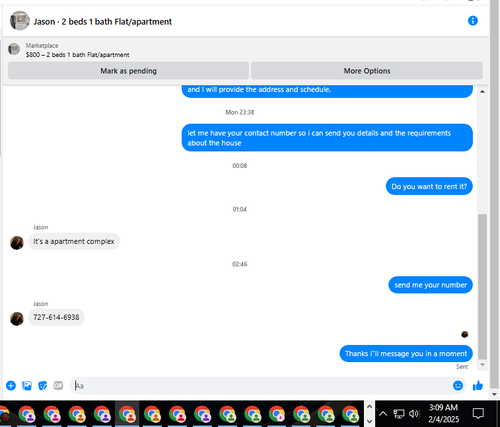Open the Windows notification center icon
Screen dimensions: 500x427
(x=478, y=413)
